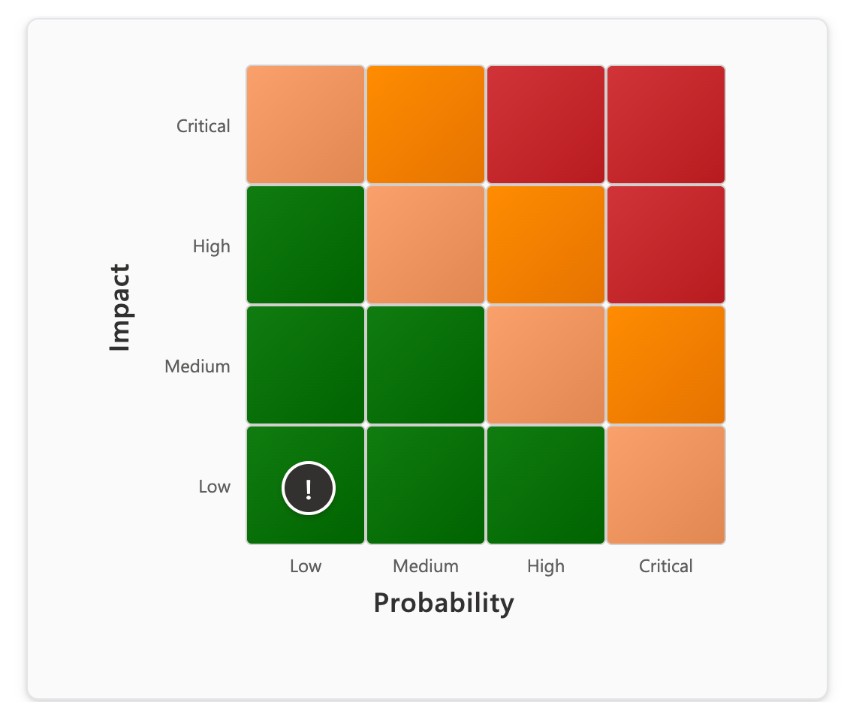
Task: Select the High impact, Medium probability cell
Action: 426,245
